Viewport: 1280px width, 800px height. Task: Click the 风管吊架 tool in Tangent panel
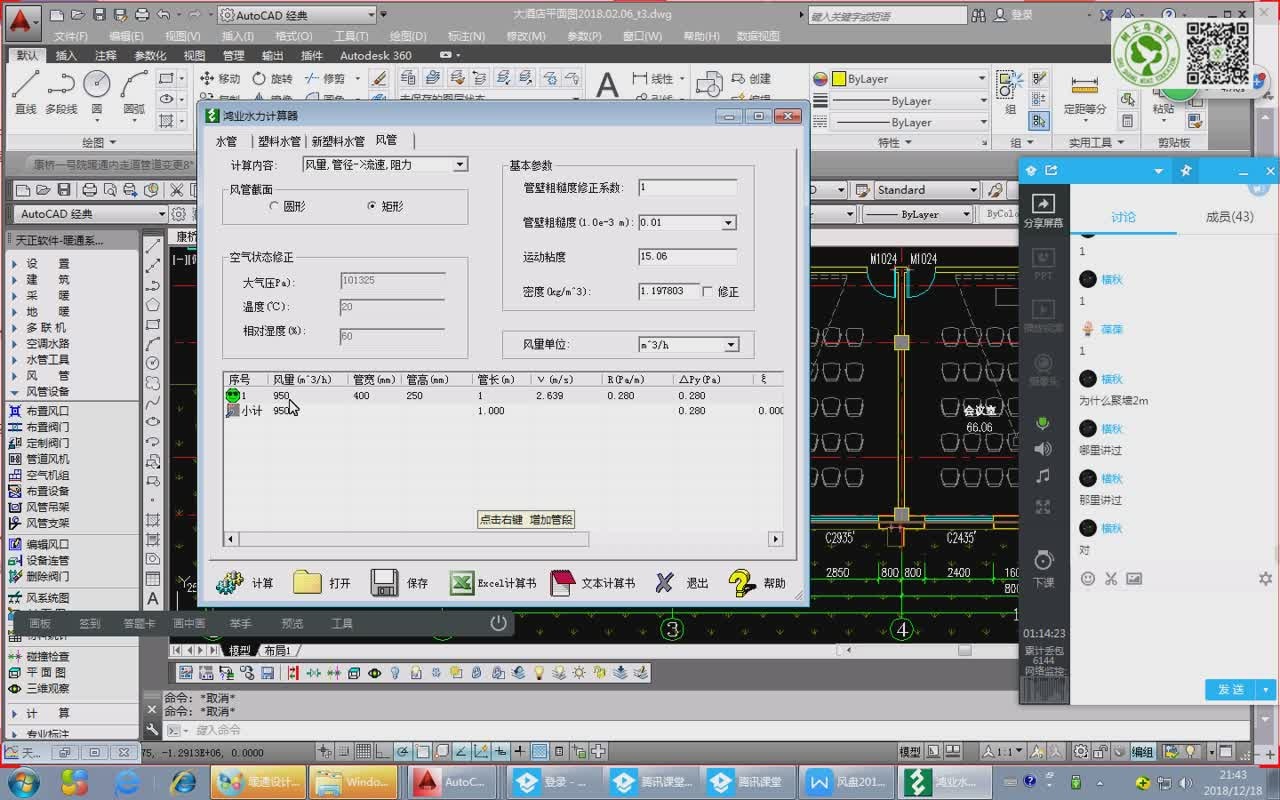point(39,507)
